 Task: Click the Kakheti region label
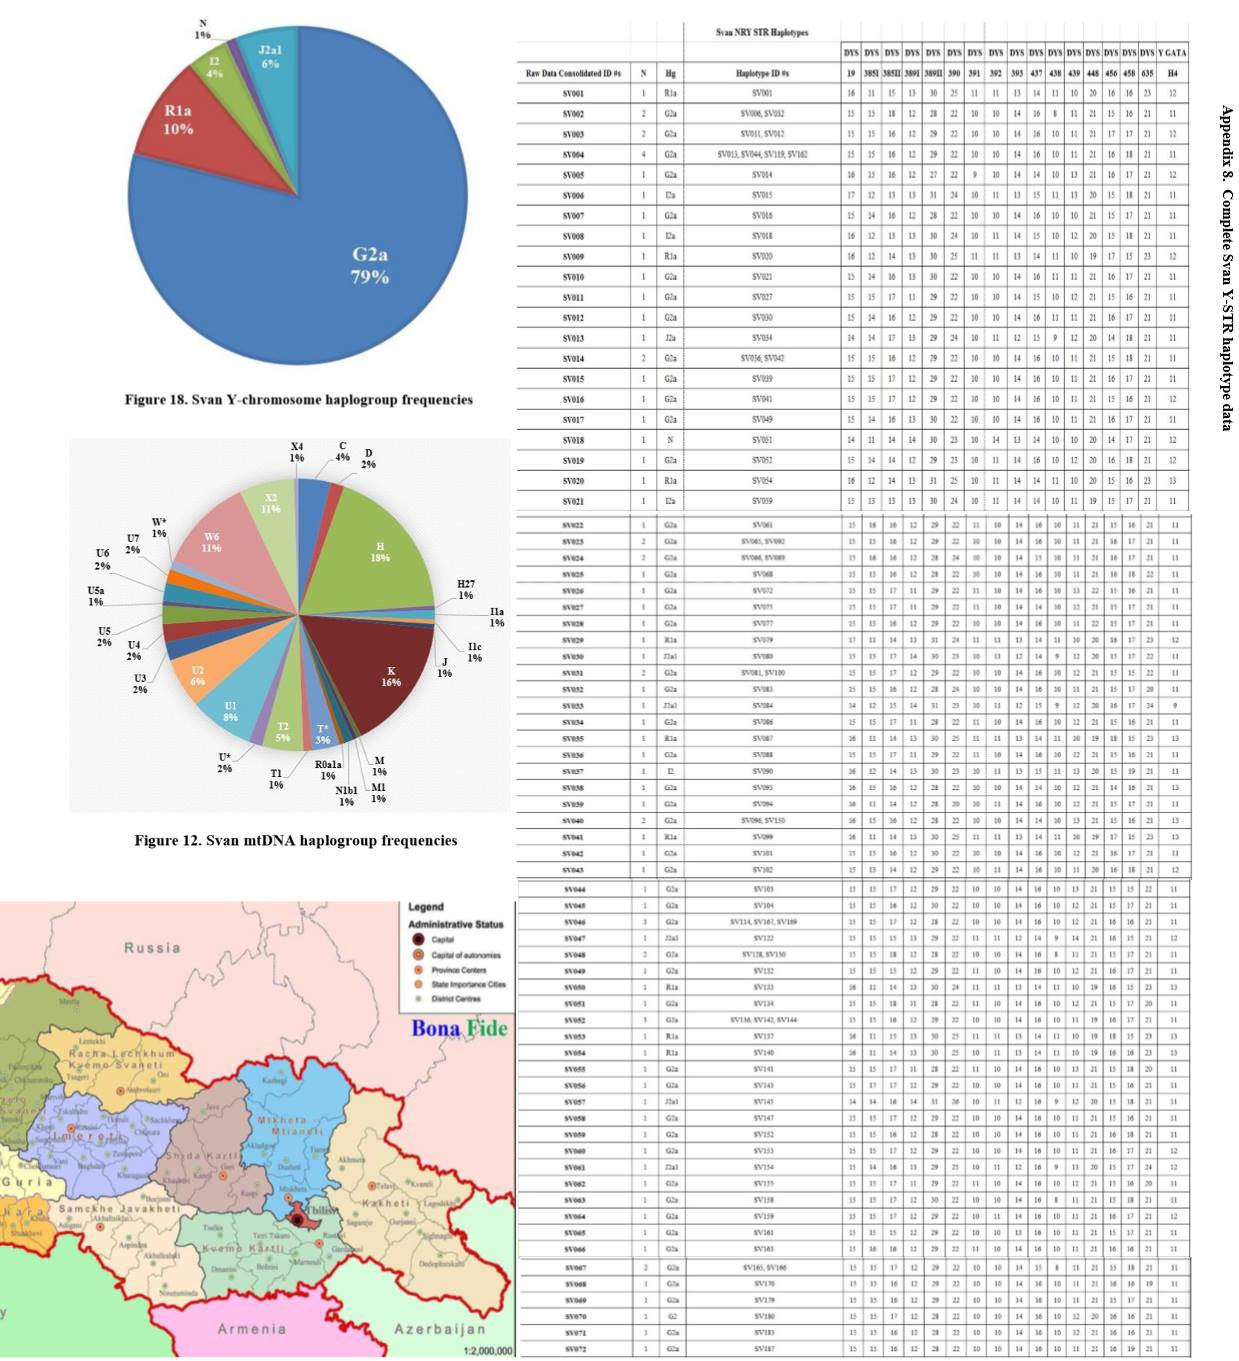[x=385, y=1204]
